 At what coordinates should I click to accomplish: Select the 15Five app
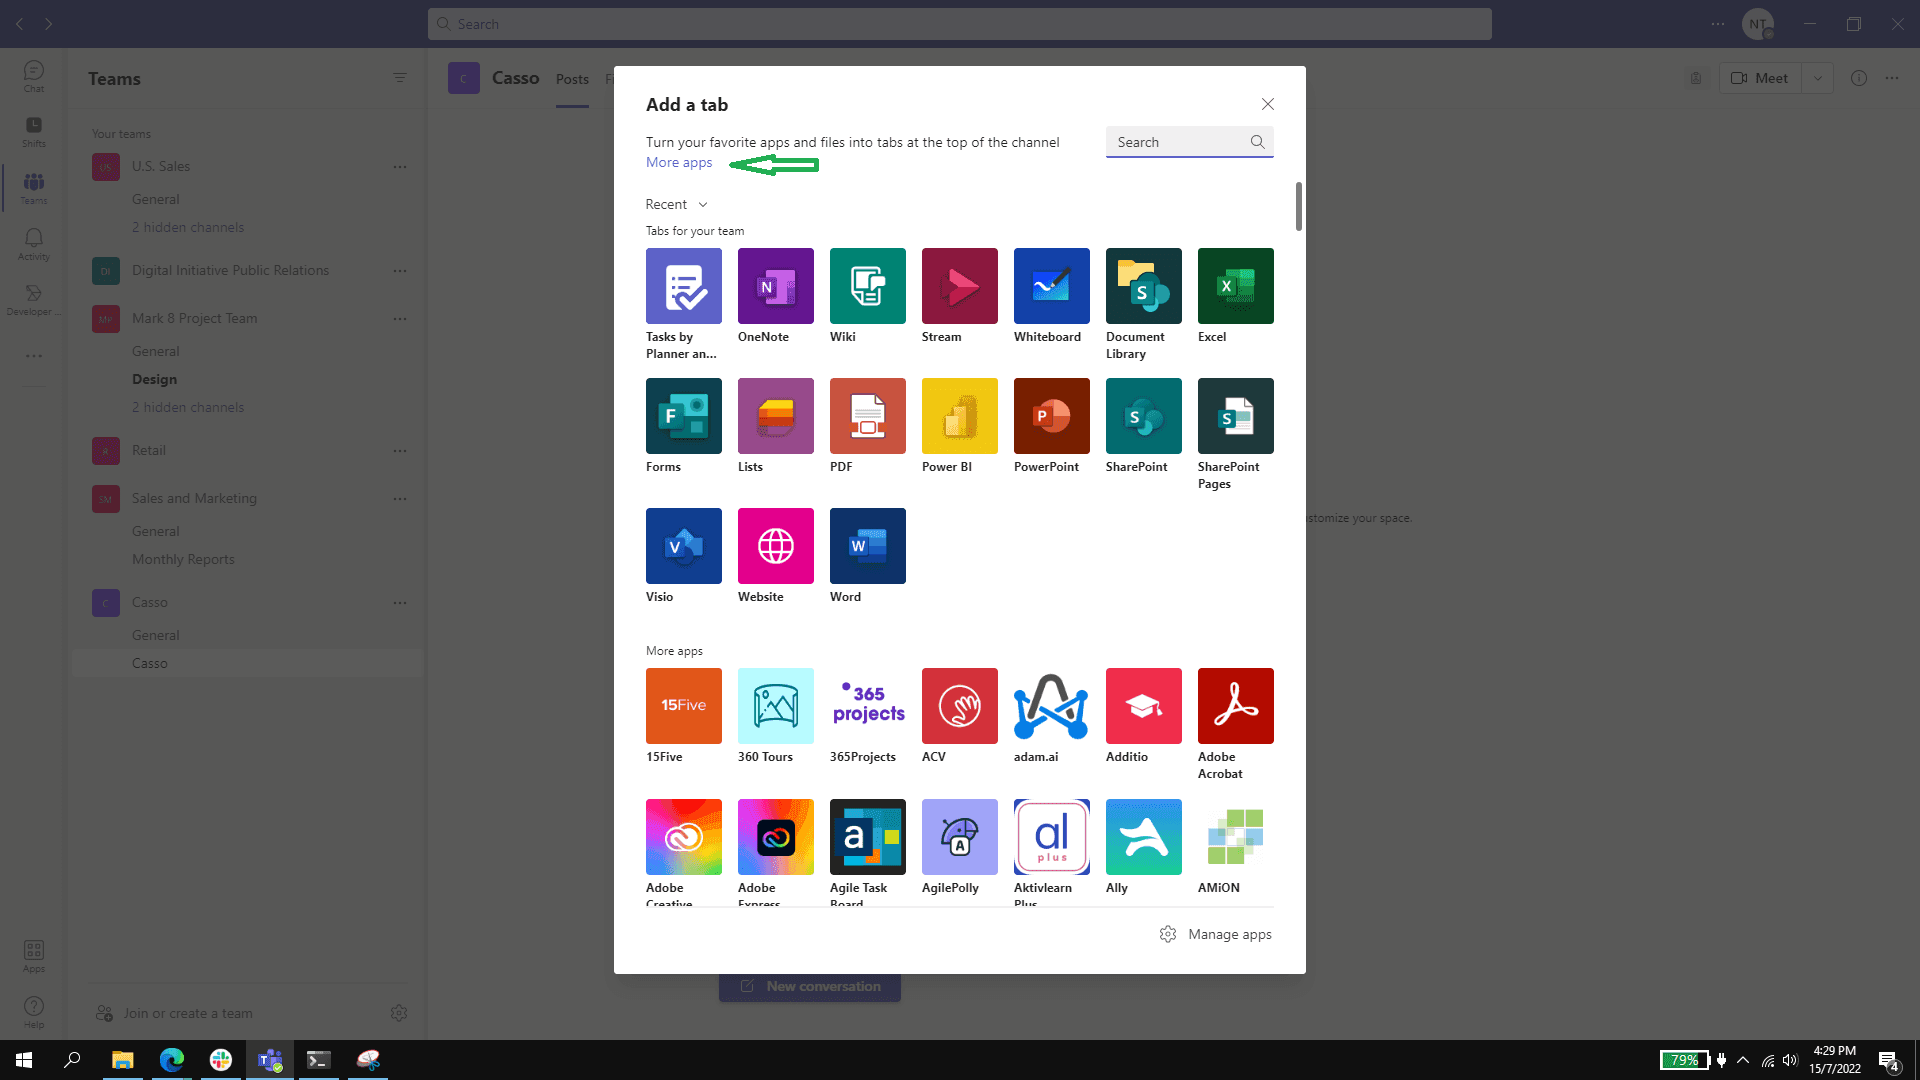(684, 706)
